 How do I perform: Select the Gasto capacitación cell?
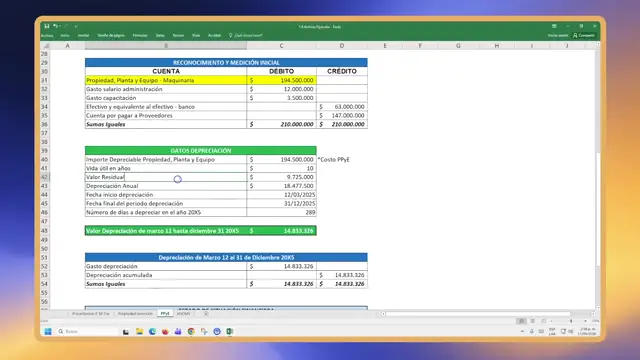pos(166,98)
